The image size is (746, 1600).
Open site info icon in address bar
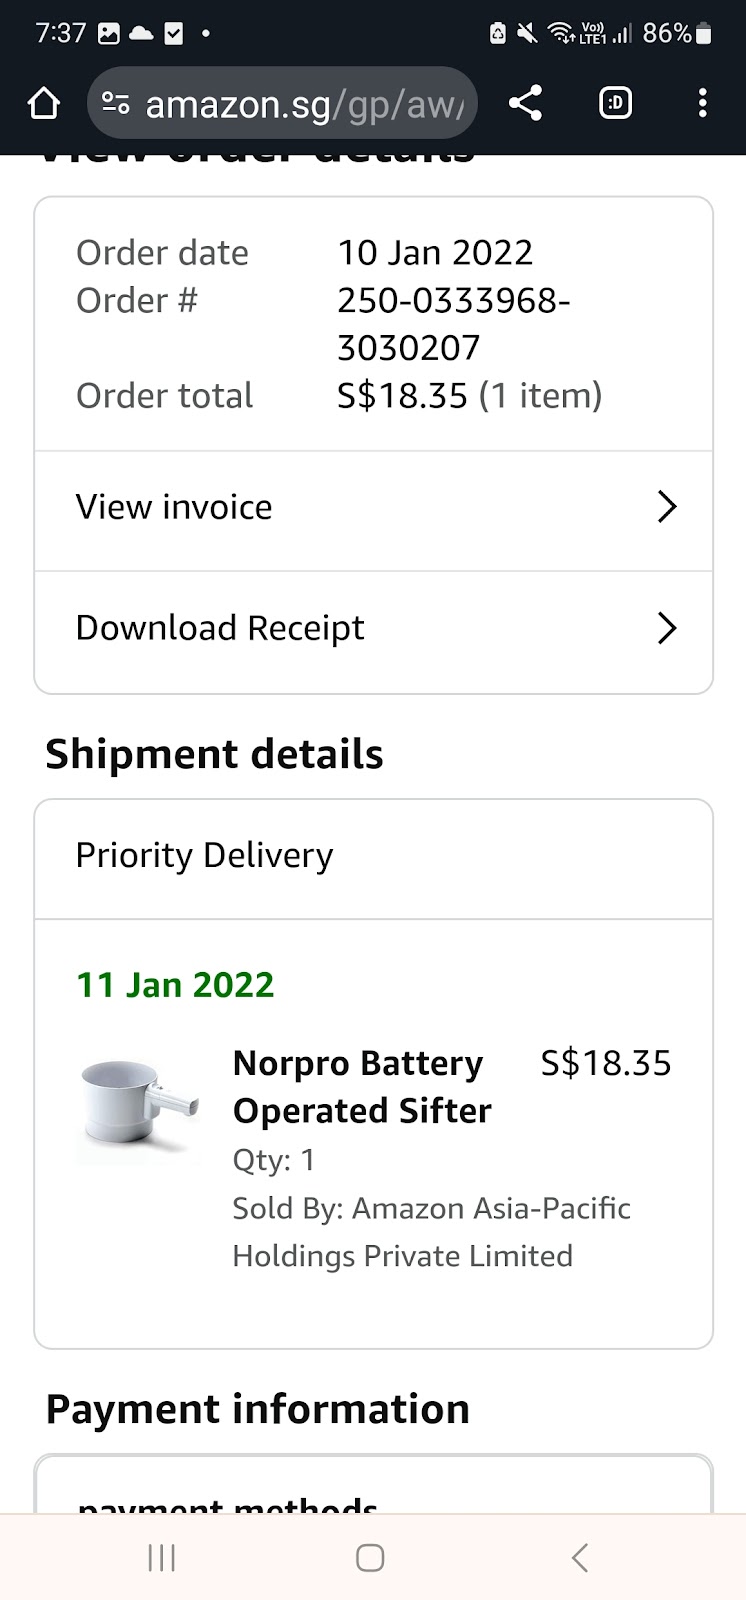point(116,103)
